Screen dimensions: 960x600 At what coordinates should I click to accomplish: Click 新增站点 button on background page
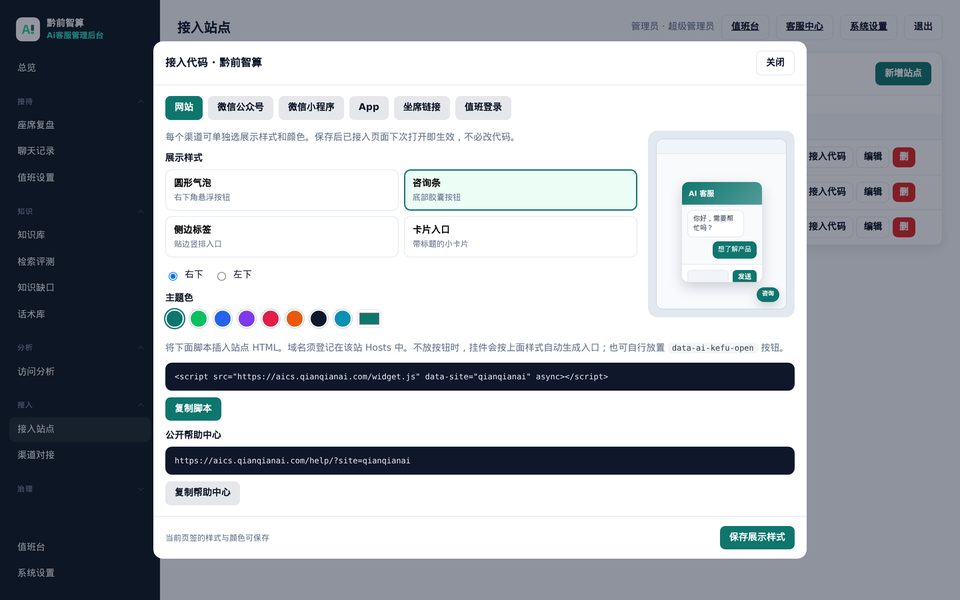[903, 73]
